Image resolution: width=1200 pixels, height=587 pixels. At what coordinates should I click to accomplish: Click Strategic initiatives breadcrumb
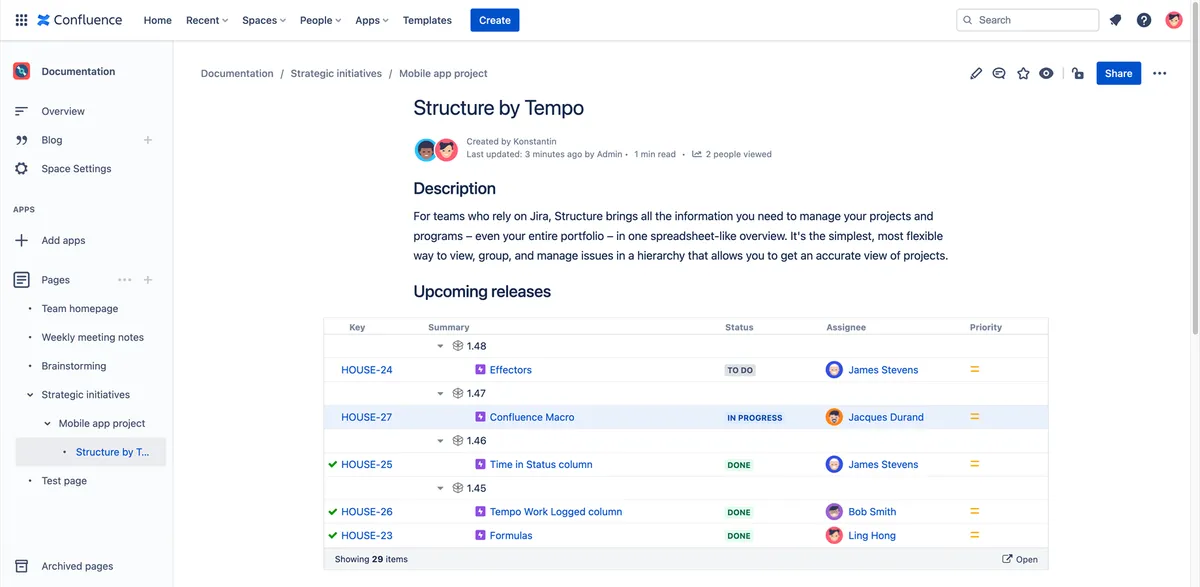point(336,73)
